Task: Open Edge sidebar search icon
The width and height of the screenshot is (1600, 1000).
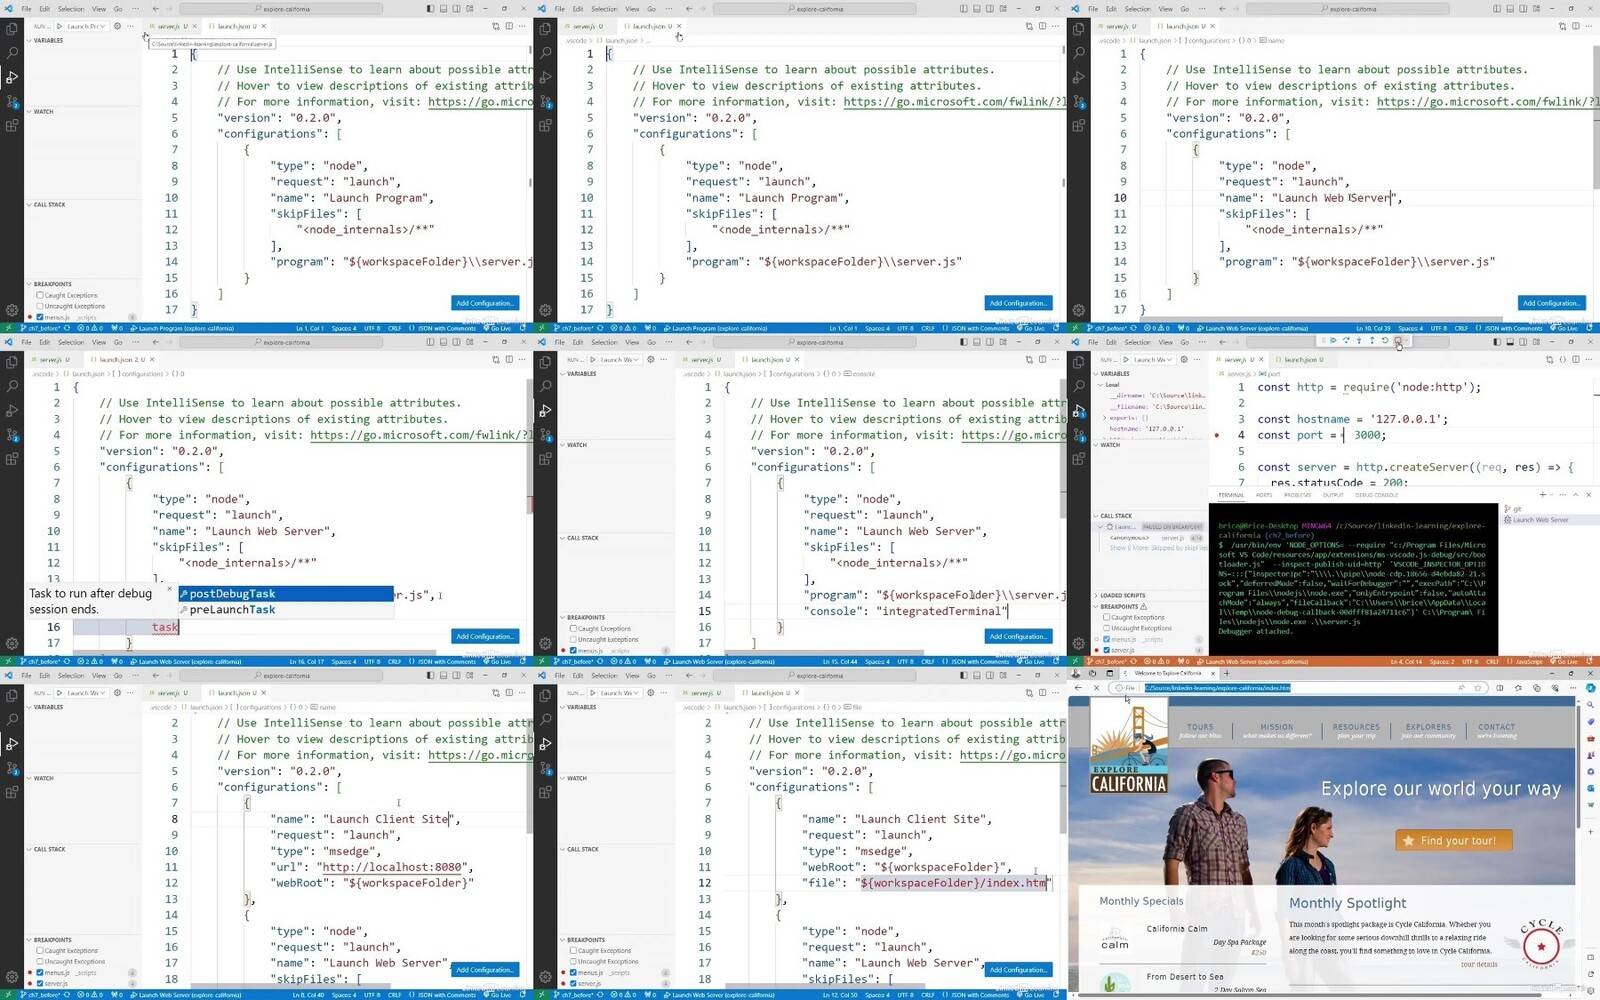Action: (1591, 704)
